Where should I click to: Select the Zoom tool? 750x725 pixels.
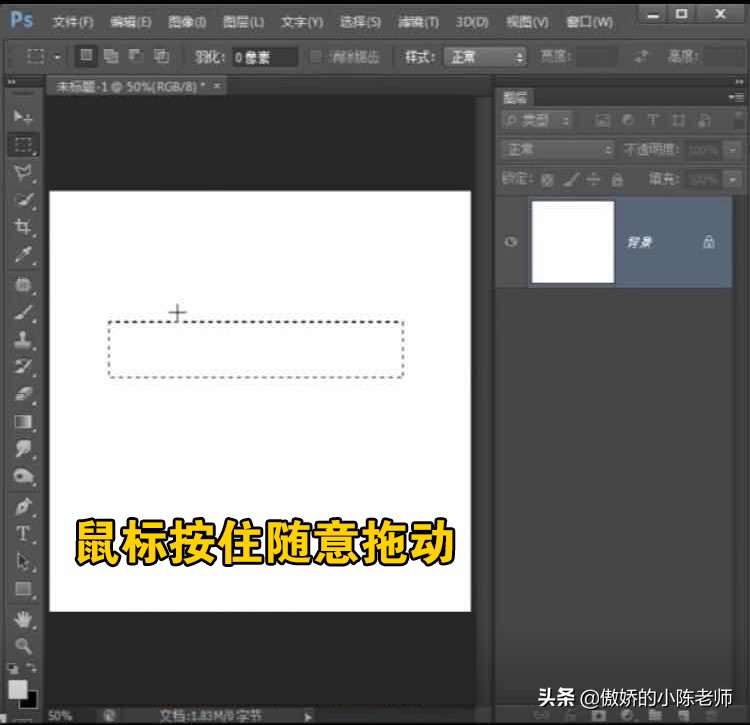(22, 646)
